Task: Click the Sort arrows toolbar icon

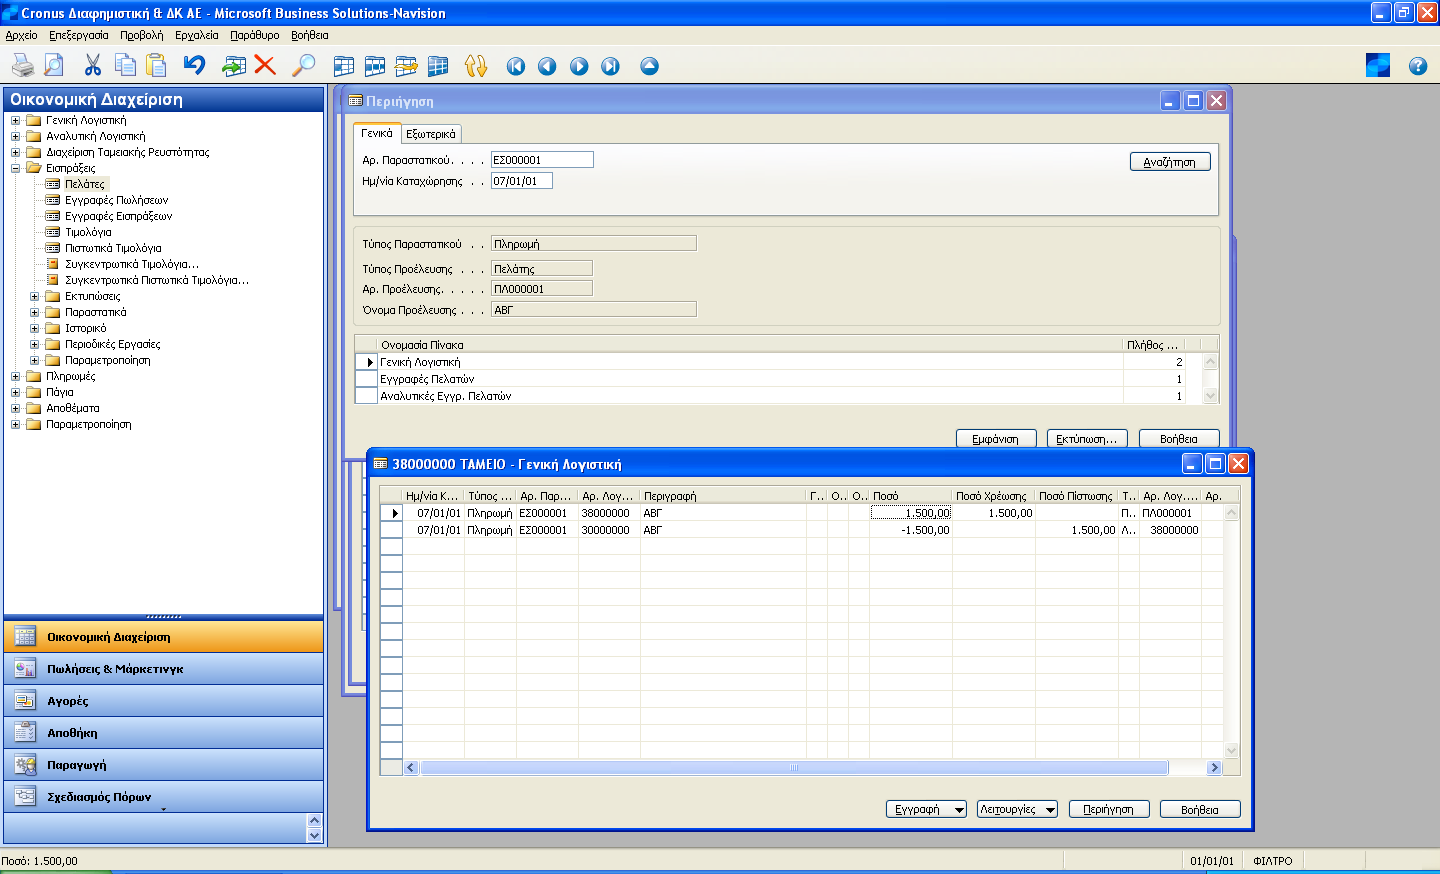Action: pos(476,66)
